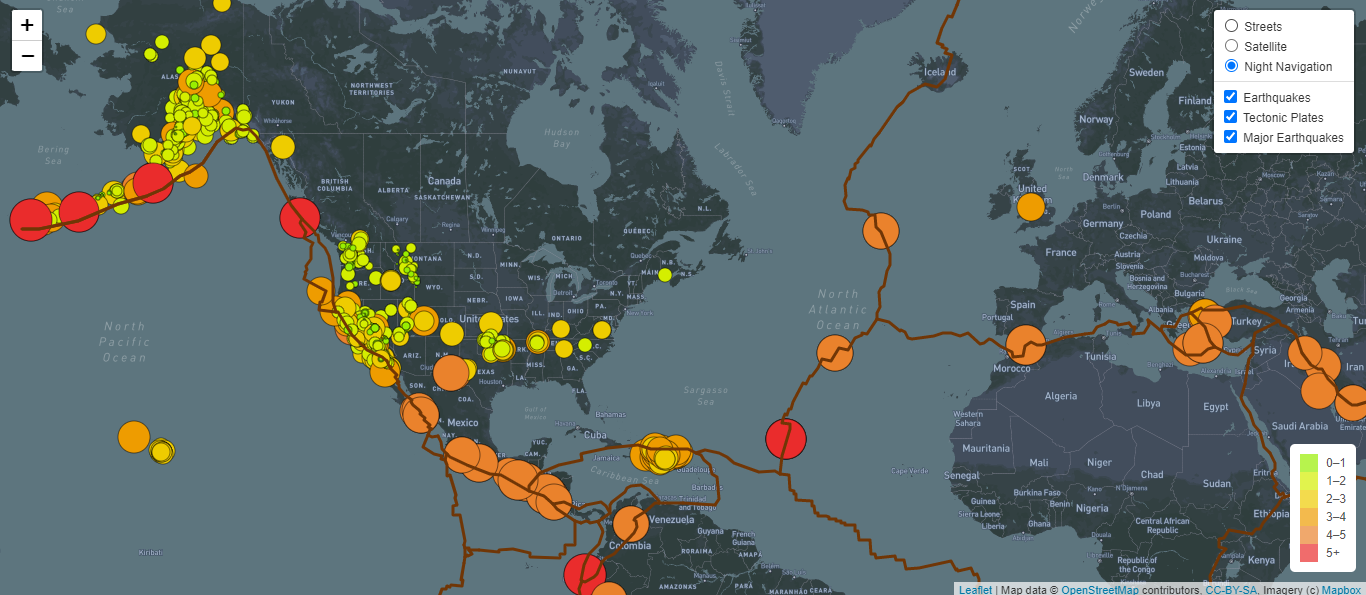The height and width of the screenshot is (595, 1366).
Task: Click the red earthquake marker near British Columbia
Action: (299, 218)
